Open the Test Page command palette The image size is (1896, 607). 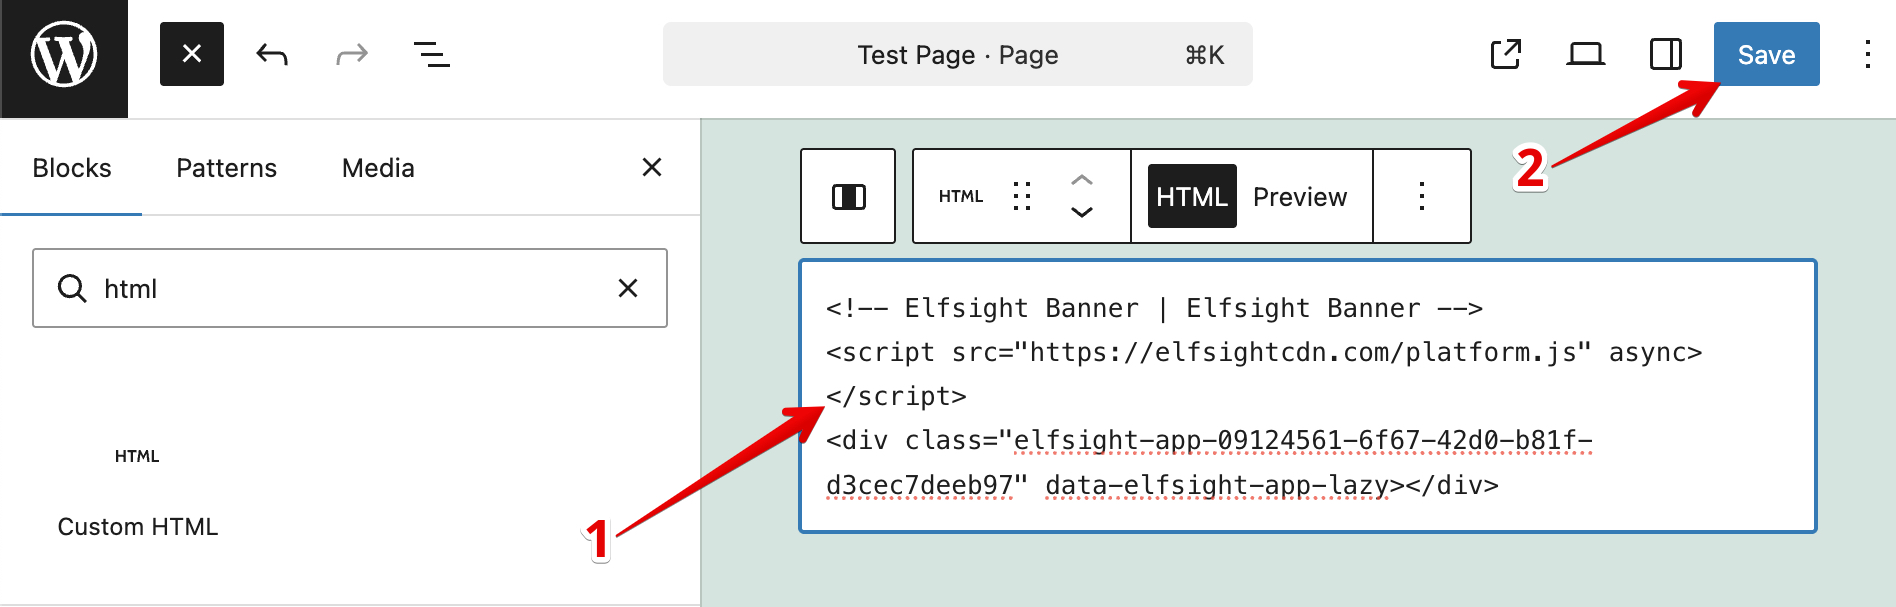point(957,54)
